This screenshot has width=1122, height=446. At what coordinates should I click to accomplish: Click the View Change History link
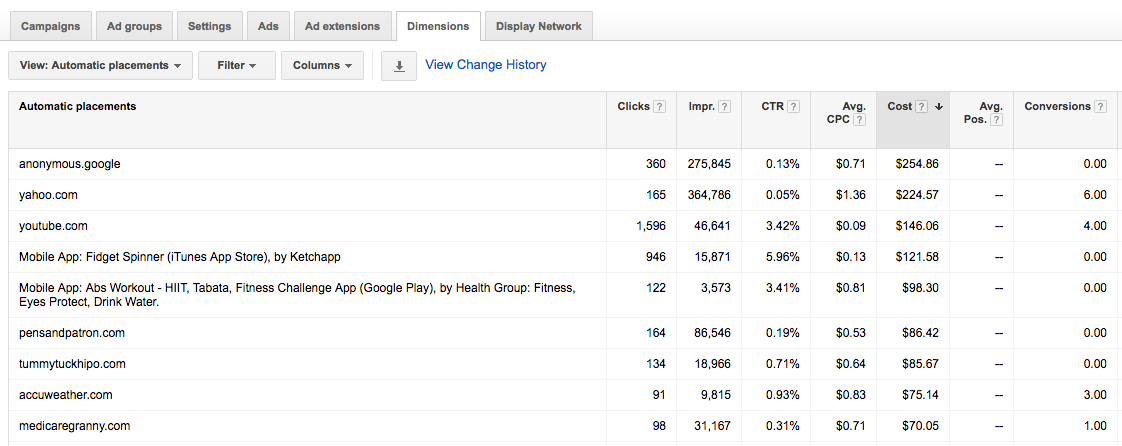tap(486, 65)
